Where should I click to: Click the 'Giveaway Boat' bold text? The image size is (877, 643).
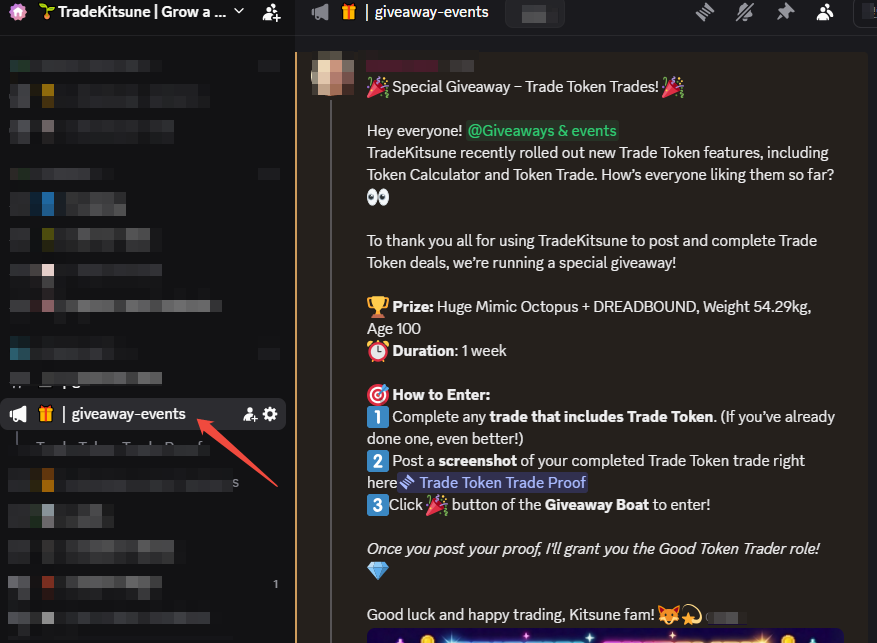597,505
